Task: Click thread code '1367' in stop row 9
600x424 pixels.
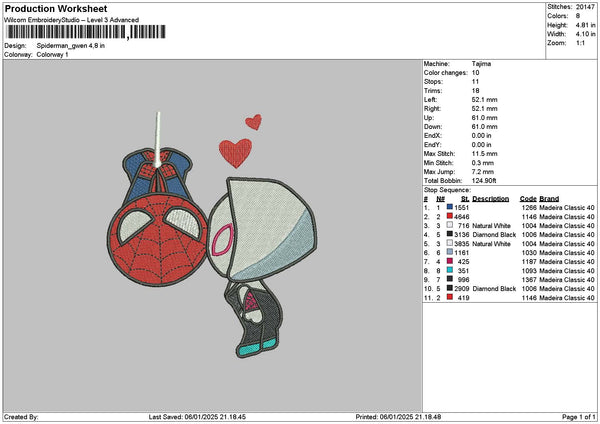Action: pos(529,280)
